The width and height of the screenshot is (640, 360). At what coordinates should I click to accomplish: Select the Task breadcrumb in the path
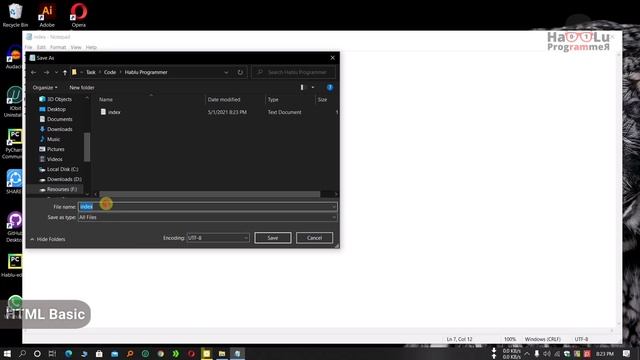pos(91,72)
